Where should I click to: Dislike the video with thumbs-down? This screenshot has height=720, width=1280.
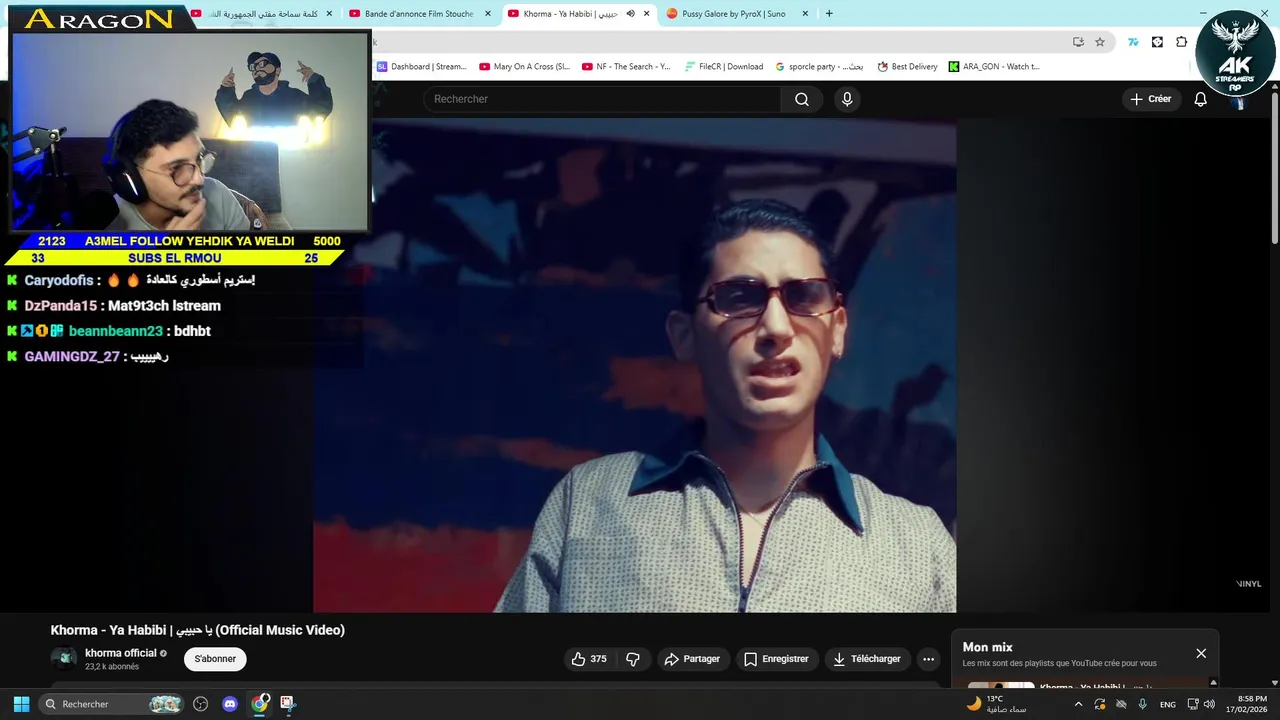click(x=633, y=659)
